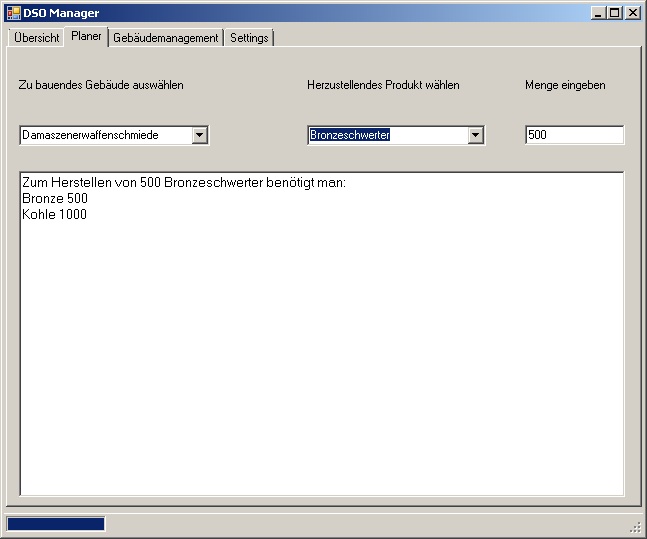Viewport: 647px width, 539px height.
Task: Expand the Damaszenerwaffenschmiede building dropdown arrow
Action: pos(200,135)
